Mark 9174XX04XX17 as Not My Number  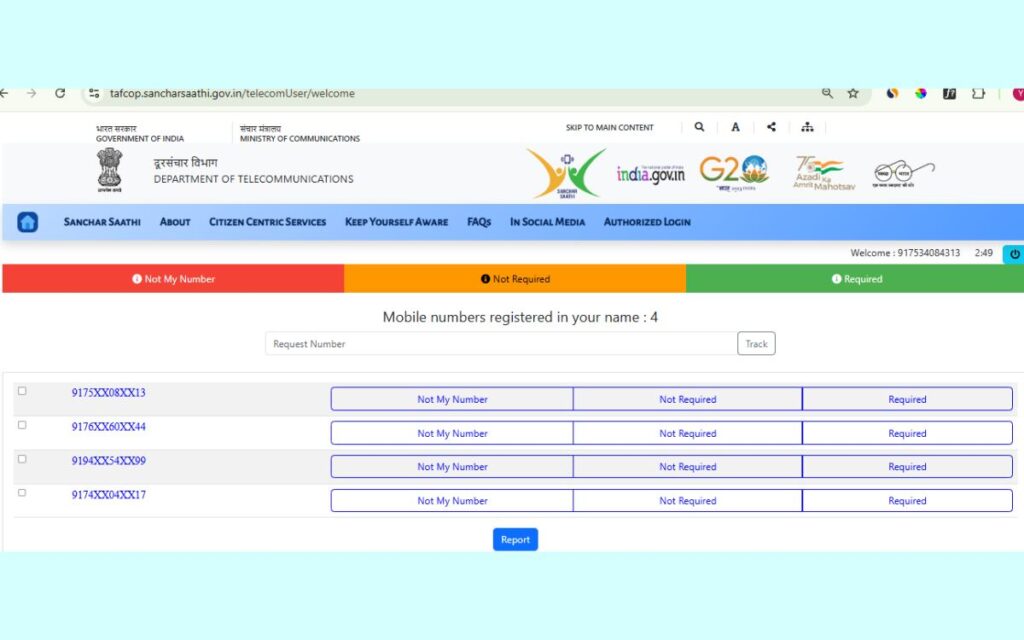click(x=452, y=501)
